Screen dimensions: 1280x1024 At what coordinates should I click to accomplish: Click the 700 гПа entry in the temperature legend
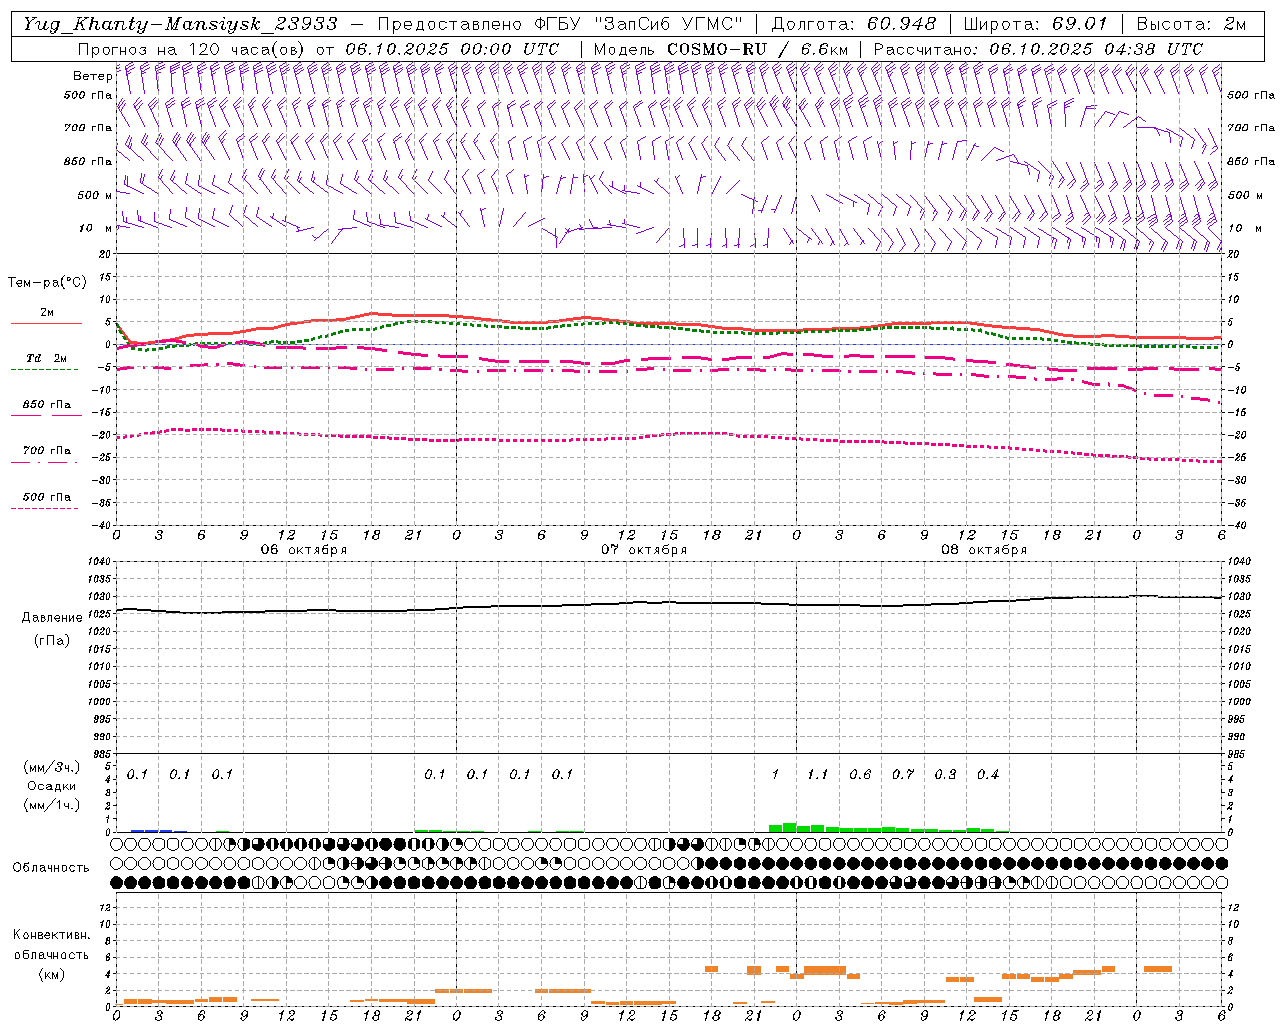47,451
